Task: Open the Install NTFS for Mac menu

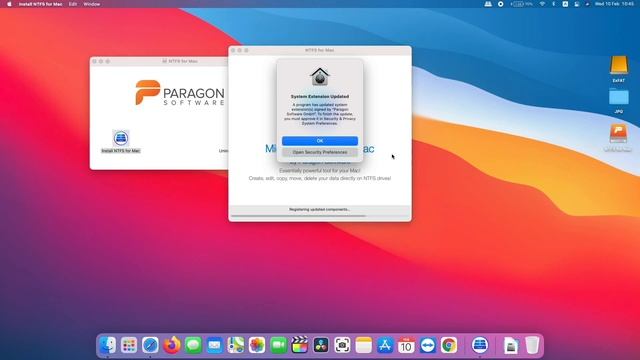Action: [40, 4]
